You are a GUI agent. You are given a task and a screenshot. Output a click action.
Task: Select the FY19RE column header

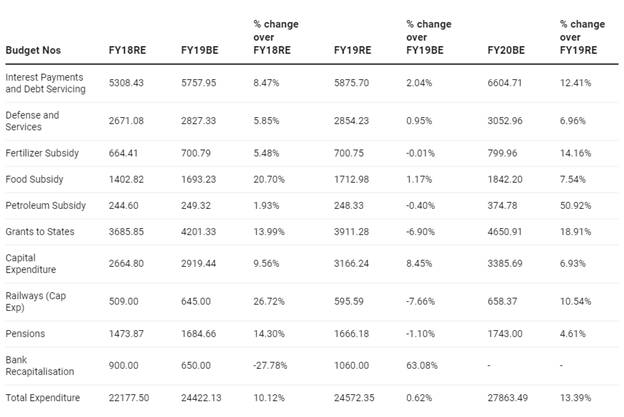pos(353,51)
